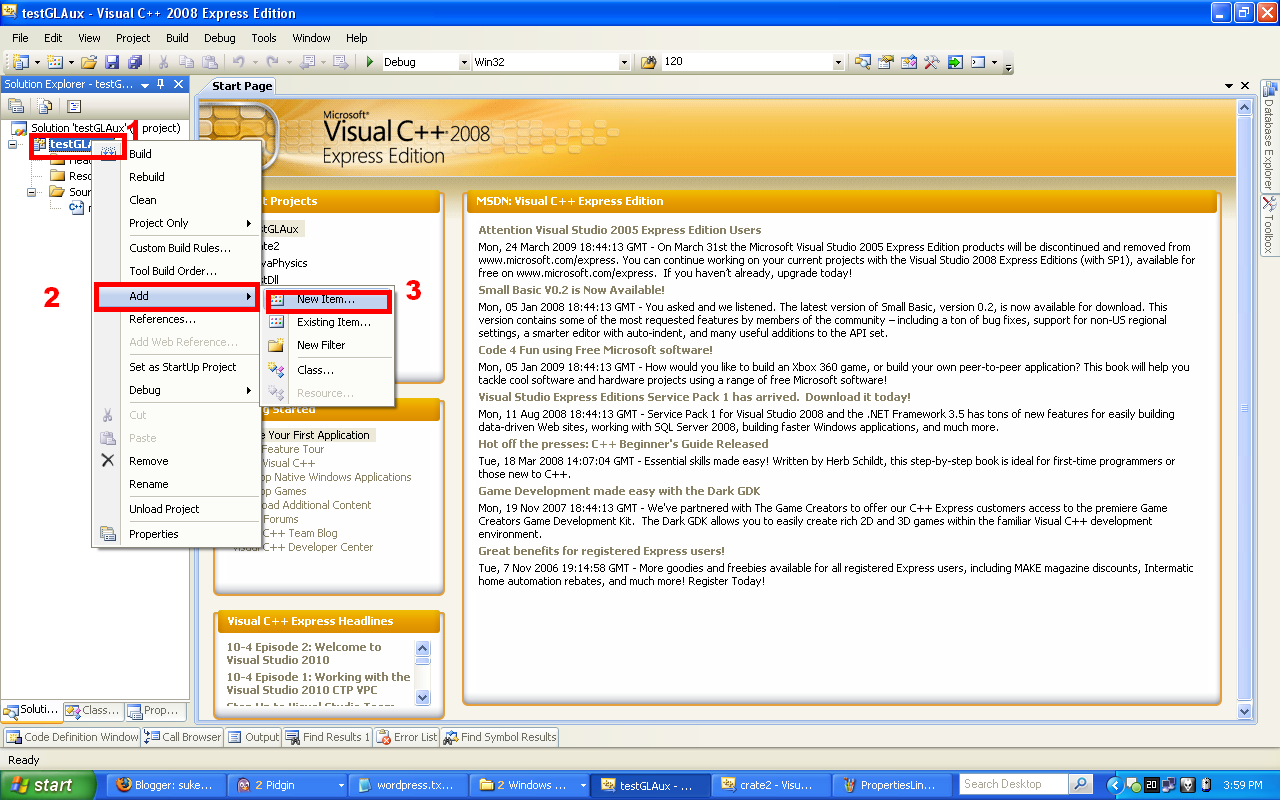Image resolution: width=1280 pixels, height=800 pixels.
Task: Click the New Project toolbar icon
Action: point(19,62)
